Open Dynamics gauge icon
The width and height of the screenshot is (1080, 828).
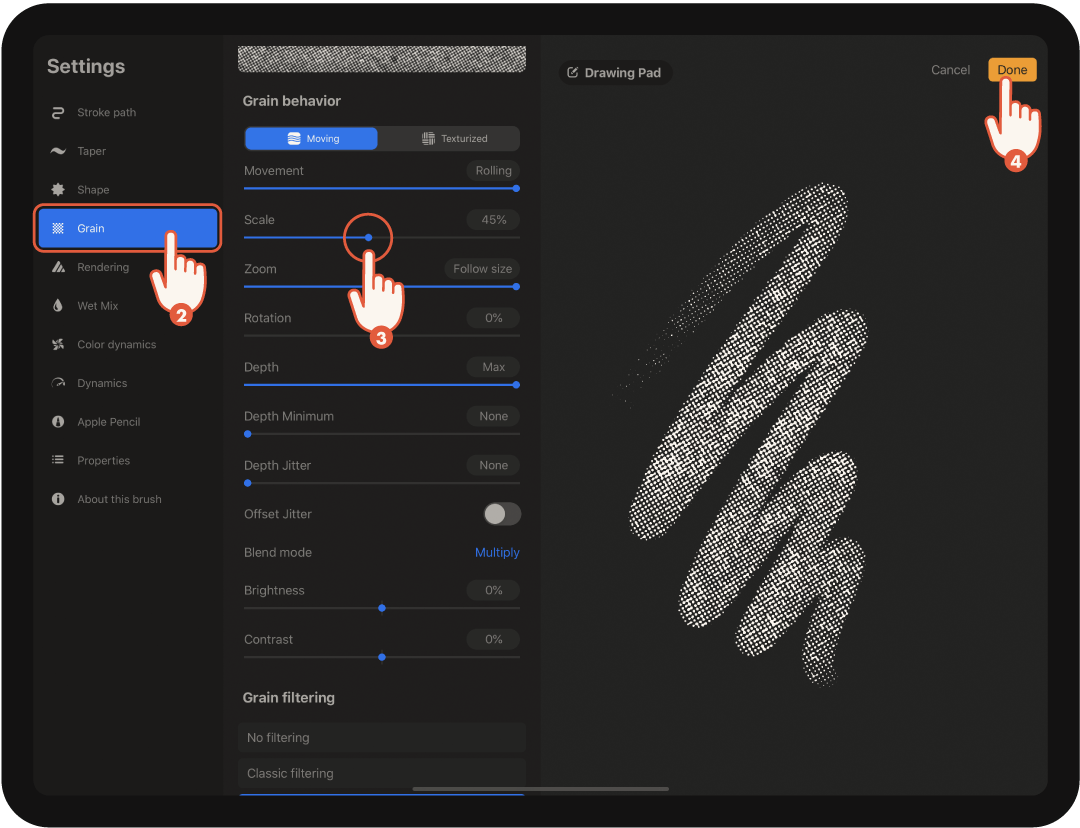tap(58, 383)
